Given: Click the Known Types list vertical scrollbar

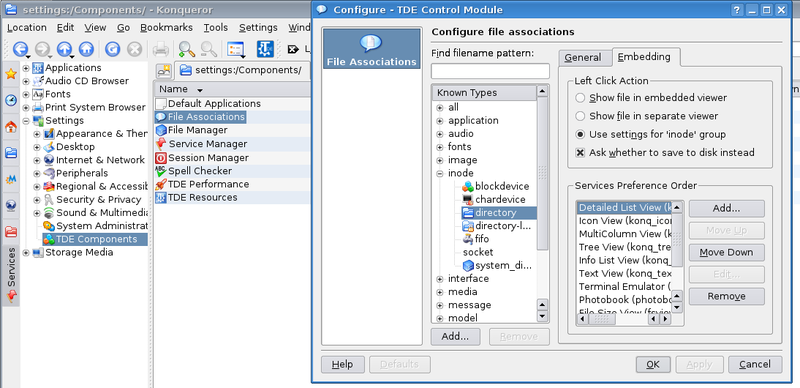Looking at the screenshot, I should point(542,204).
